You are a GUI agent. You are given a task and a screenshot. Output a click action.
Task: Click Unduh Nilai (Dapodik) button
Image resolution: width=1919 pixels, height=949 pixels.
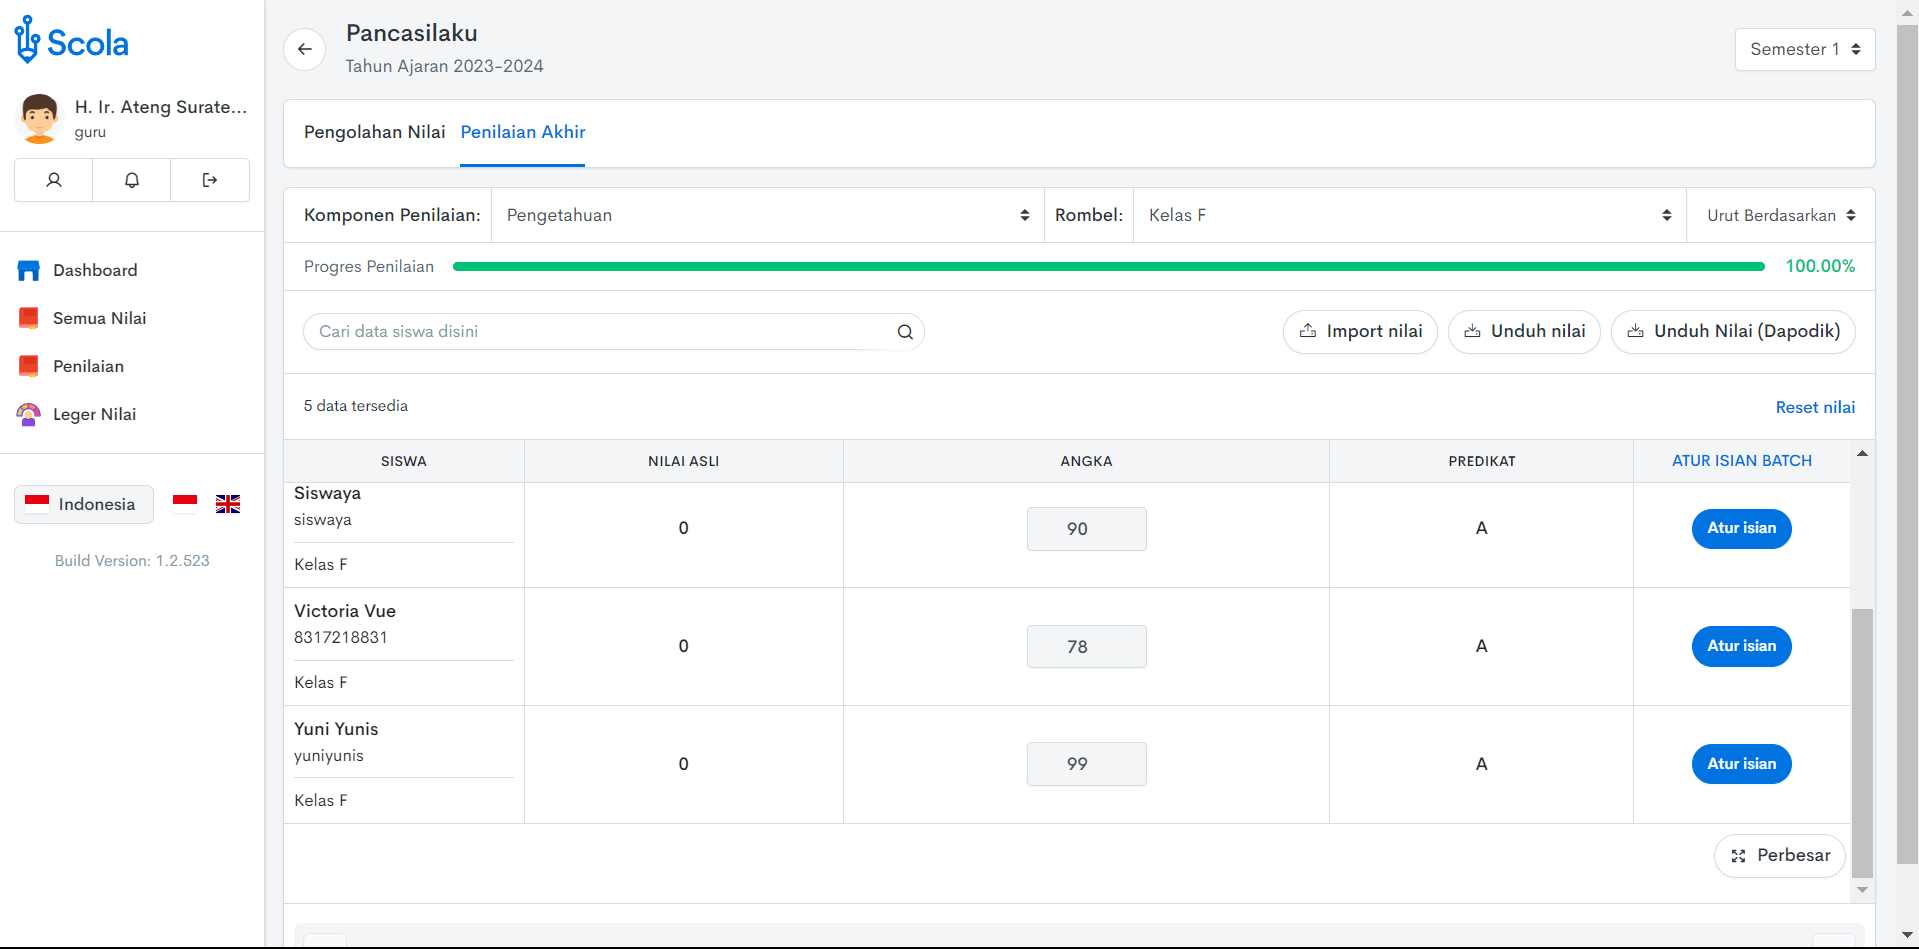click(x=1733, y=332)
